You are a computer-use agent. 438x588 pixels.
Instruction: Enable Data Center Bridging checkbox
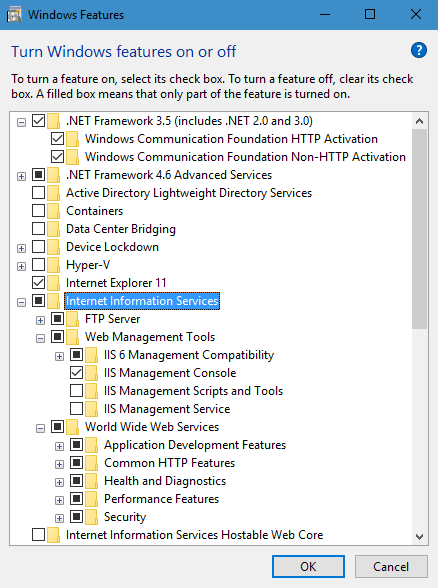click(x=38, y=229)
